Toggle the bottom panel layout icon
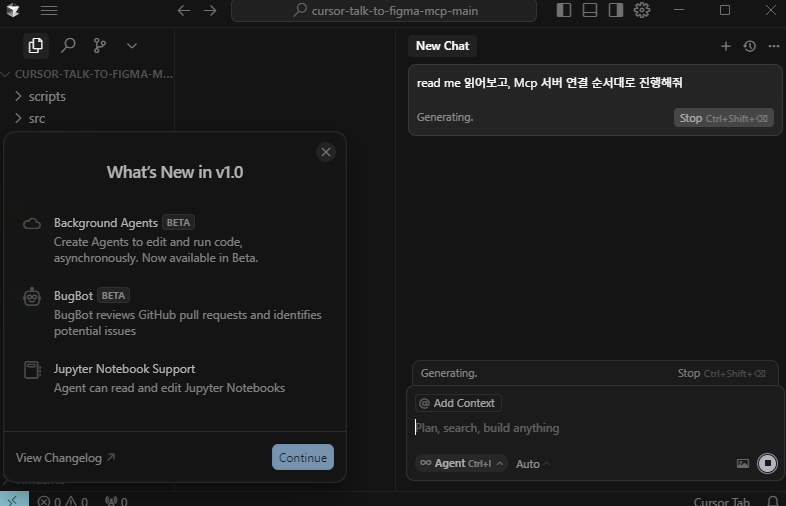 [590, 10]
